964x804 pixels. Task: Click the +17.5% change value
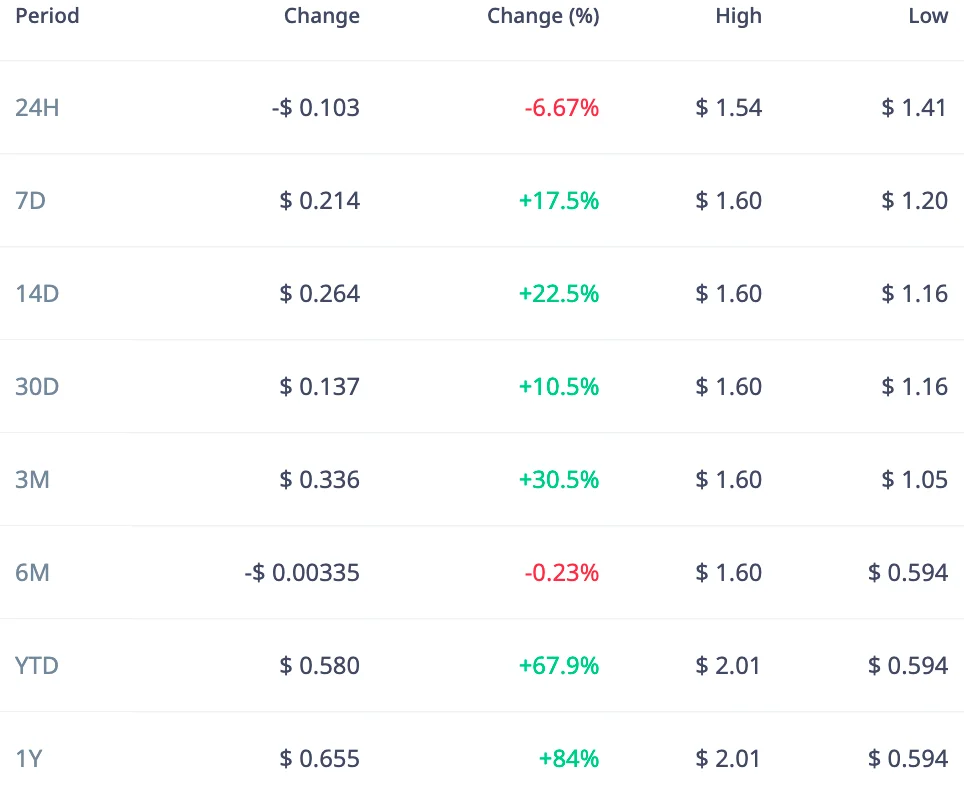[558, 201]
